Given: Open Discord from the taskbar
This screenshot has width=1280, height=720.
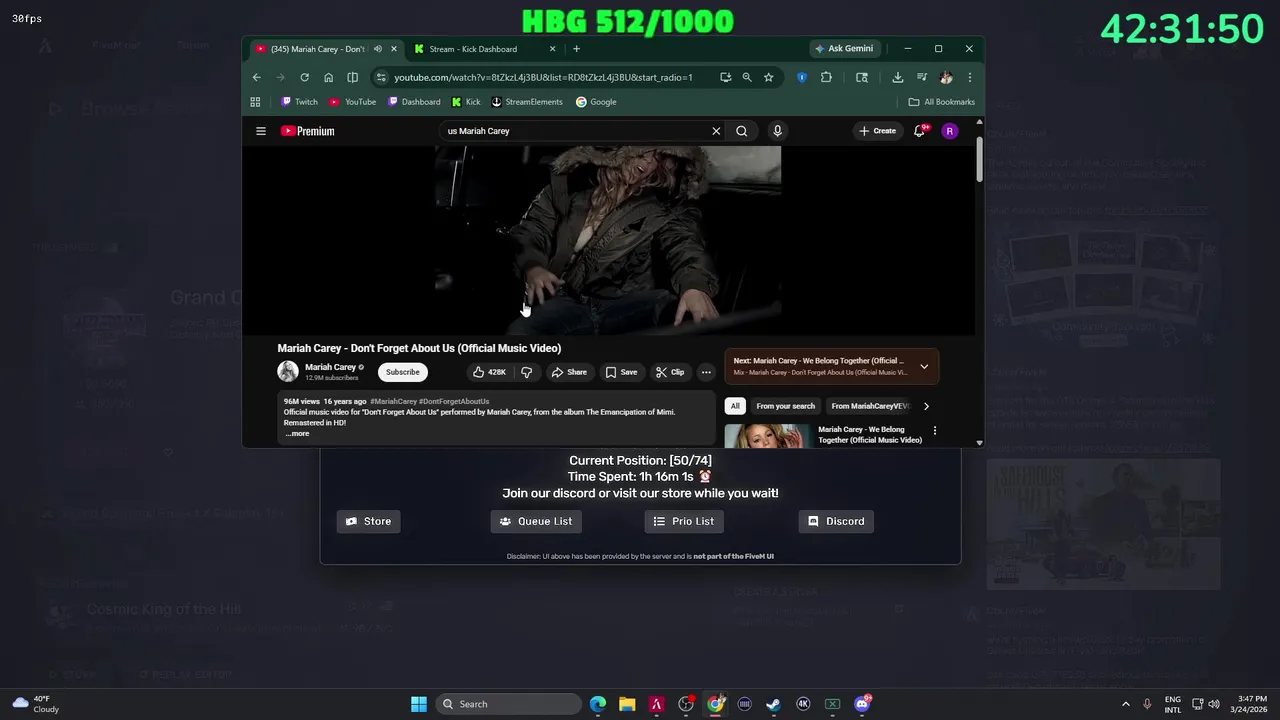Looking at the screenshot, I should [863, 704].
